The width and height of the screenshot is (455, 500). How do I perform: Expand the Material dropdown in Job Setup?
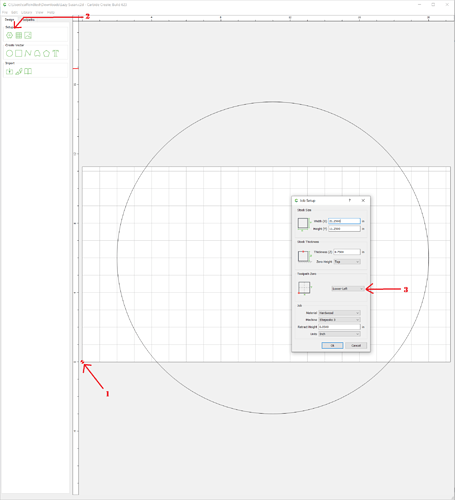click(339, 313)
